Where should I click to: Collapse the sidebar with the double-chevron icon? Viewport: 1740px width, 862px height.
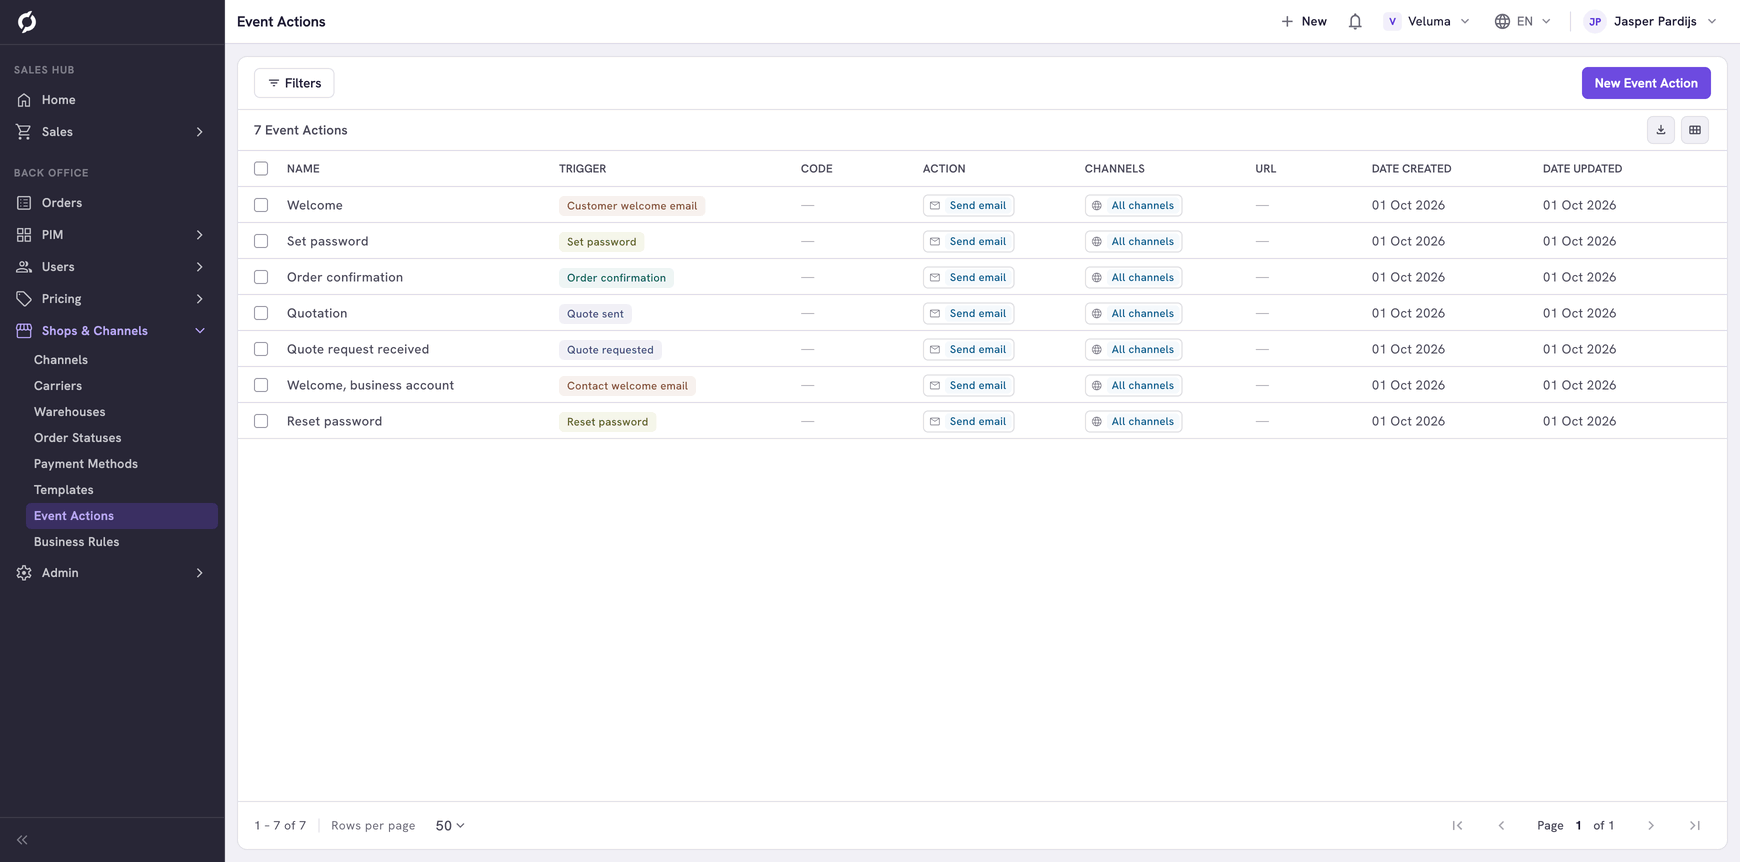point(22,840)
